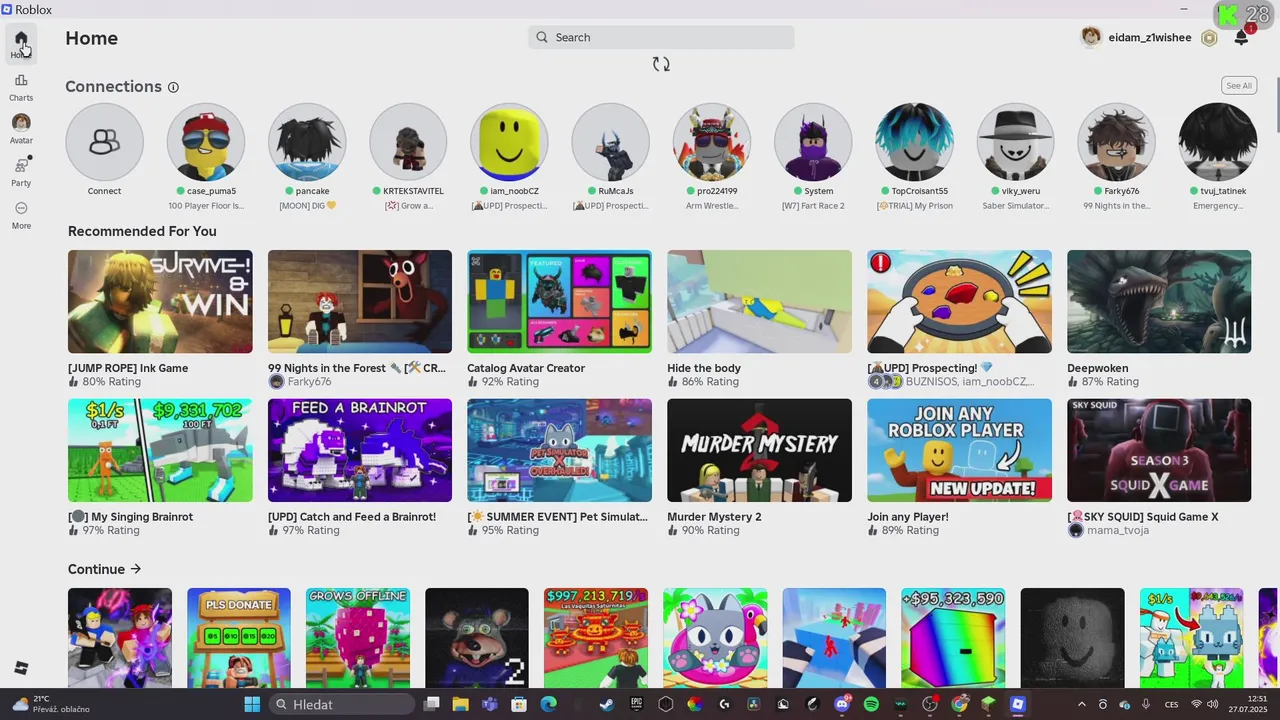The height and width of the screenshot is (720, 1280).
Task: Open the iam_noobCZ connection avatar
Action: click(509, 142)
